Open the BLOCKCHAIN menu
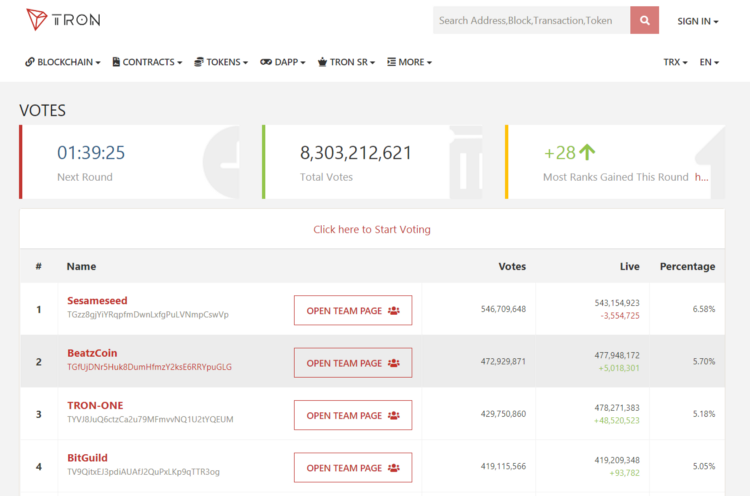The image size is (750, 496). coord(63,62)
